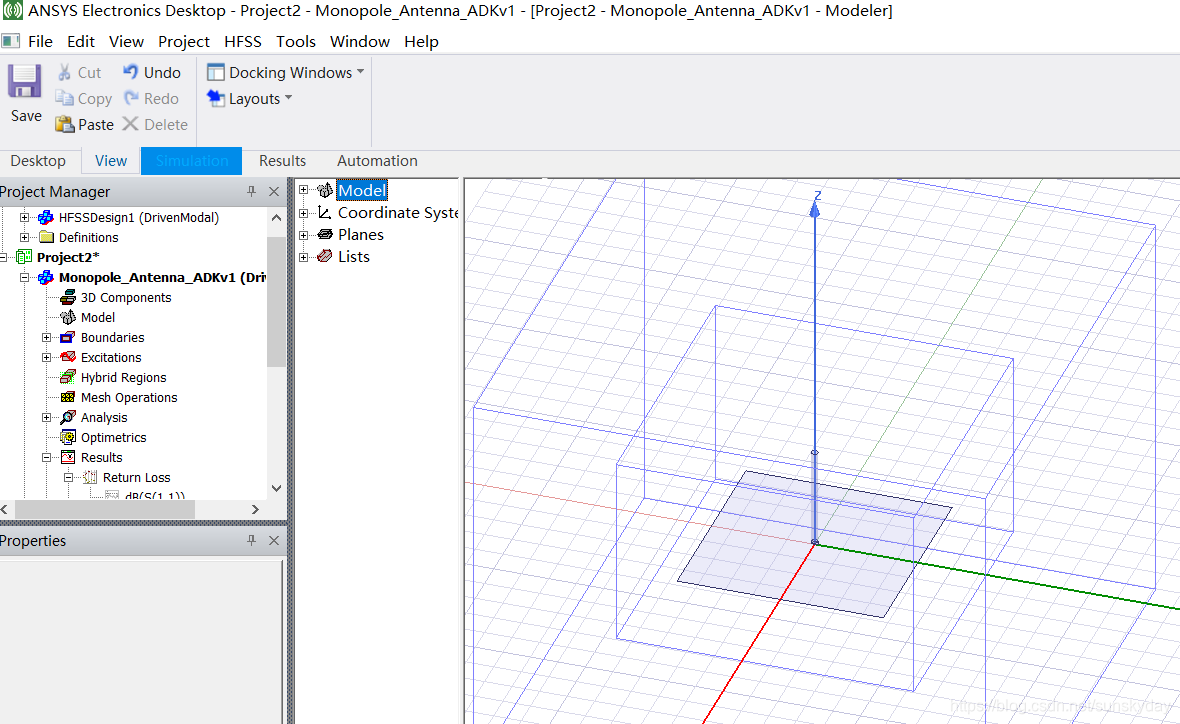The image size is (1180, 724).
Task: Click Project Manager horizontal scroll right arrow
Action: click(x=255, y=510)
